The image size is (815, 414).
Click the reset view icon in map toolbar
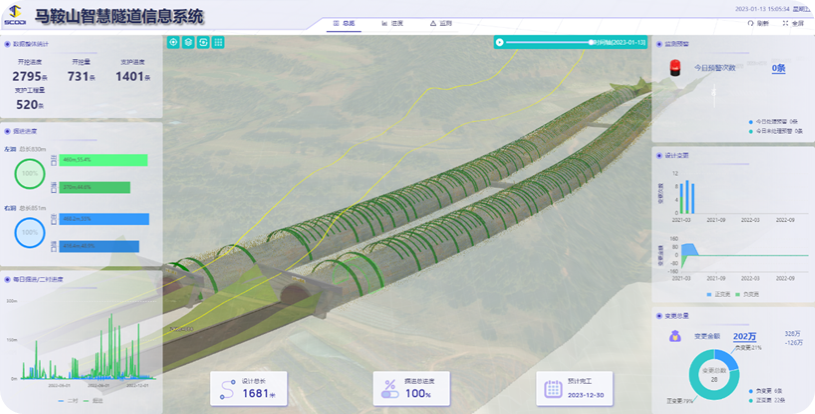203,42
